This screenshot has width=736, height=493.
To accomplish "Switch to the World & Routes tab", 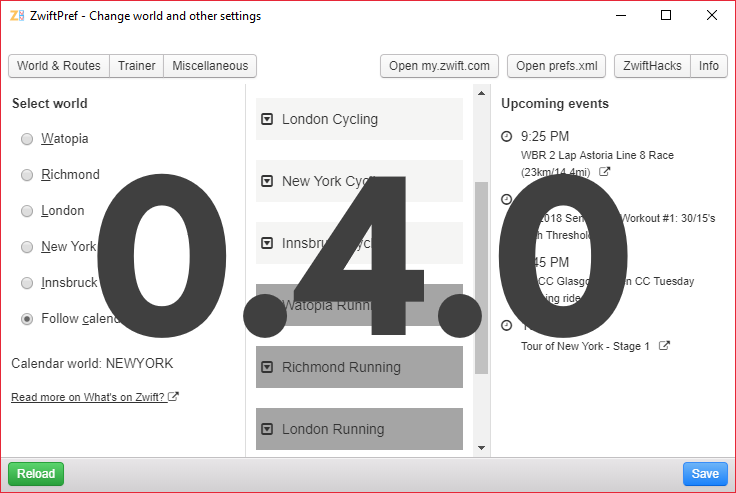I will coord(59,66).
